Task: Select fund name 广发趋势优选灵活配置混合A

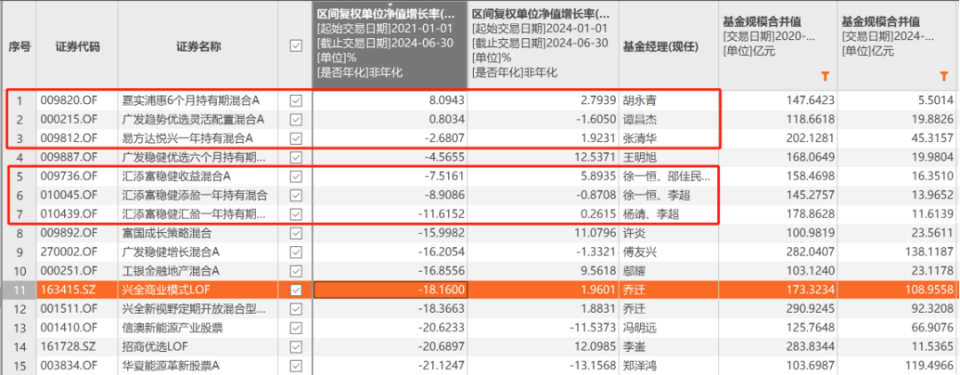Action: coord(193,119)
